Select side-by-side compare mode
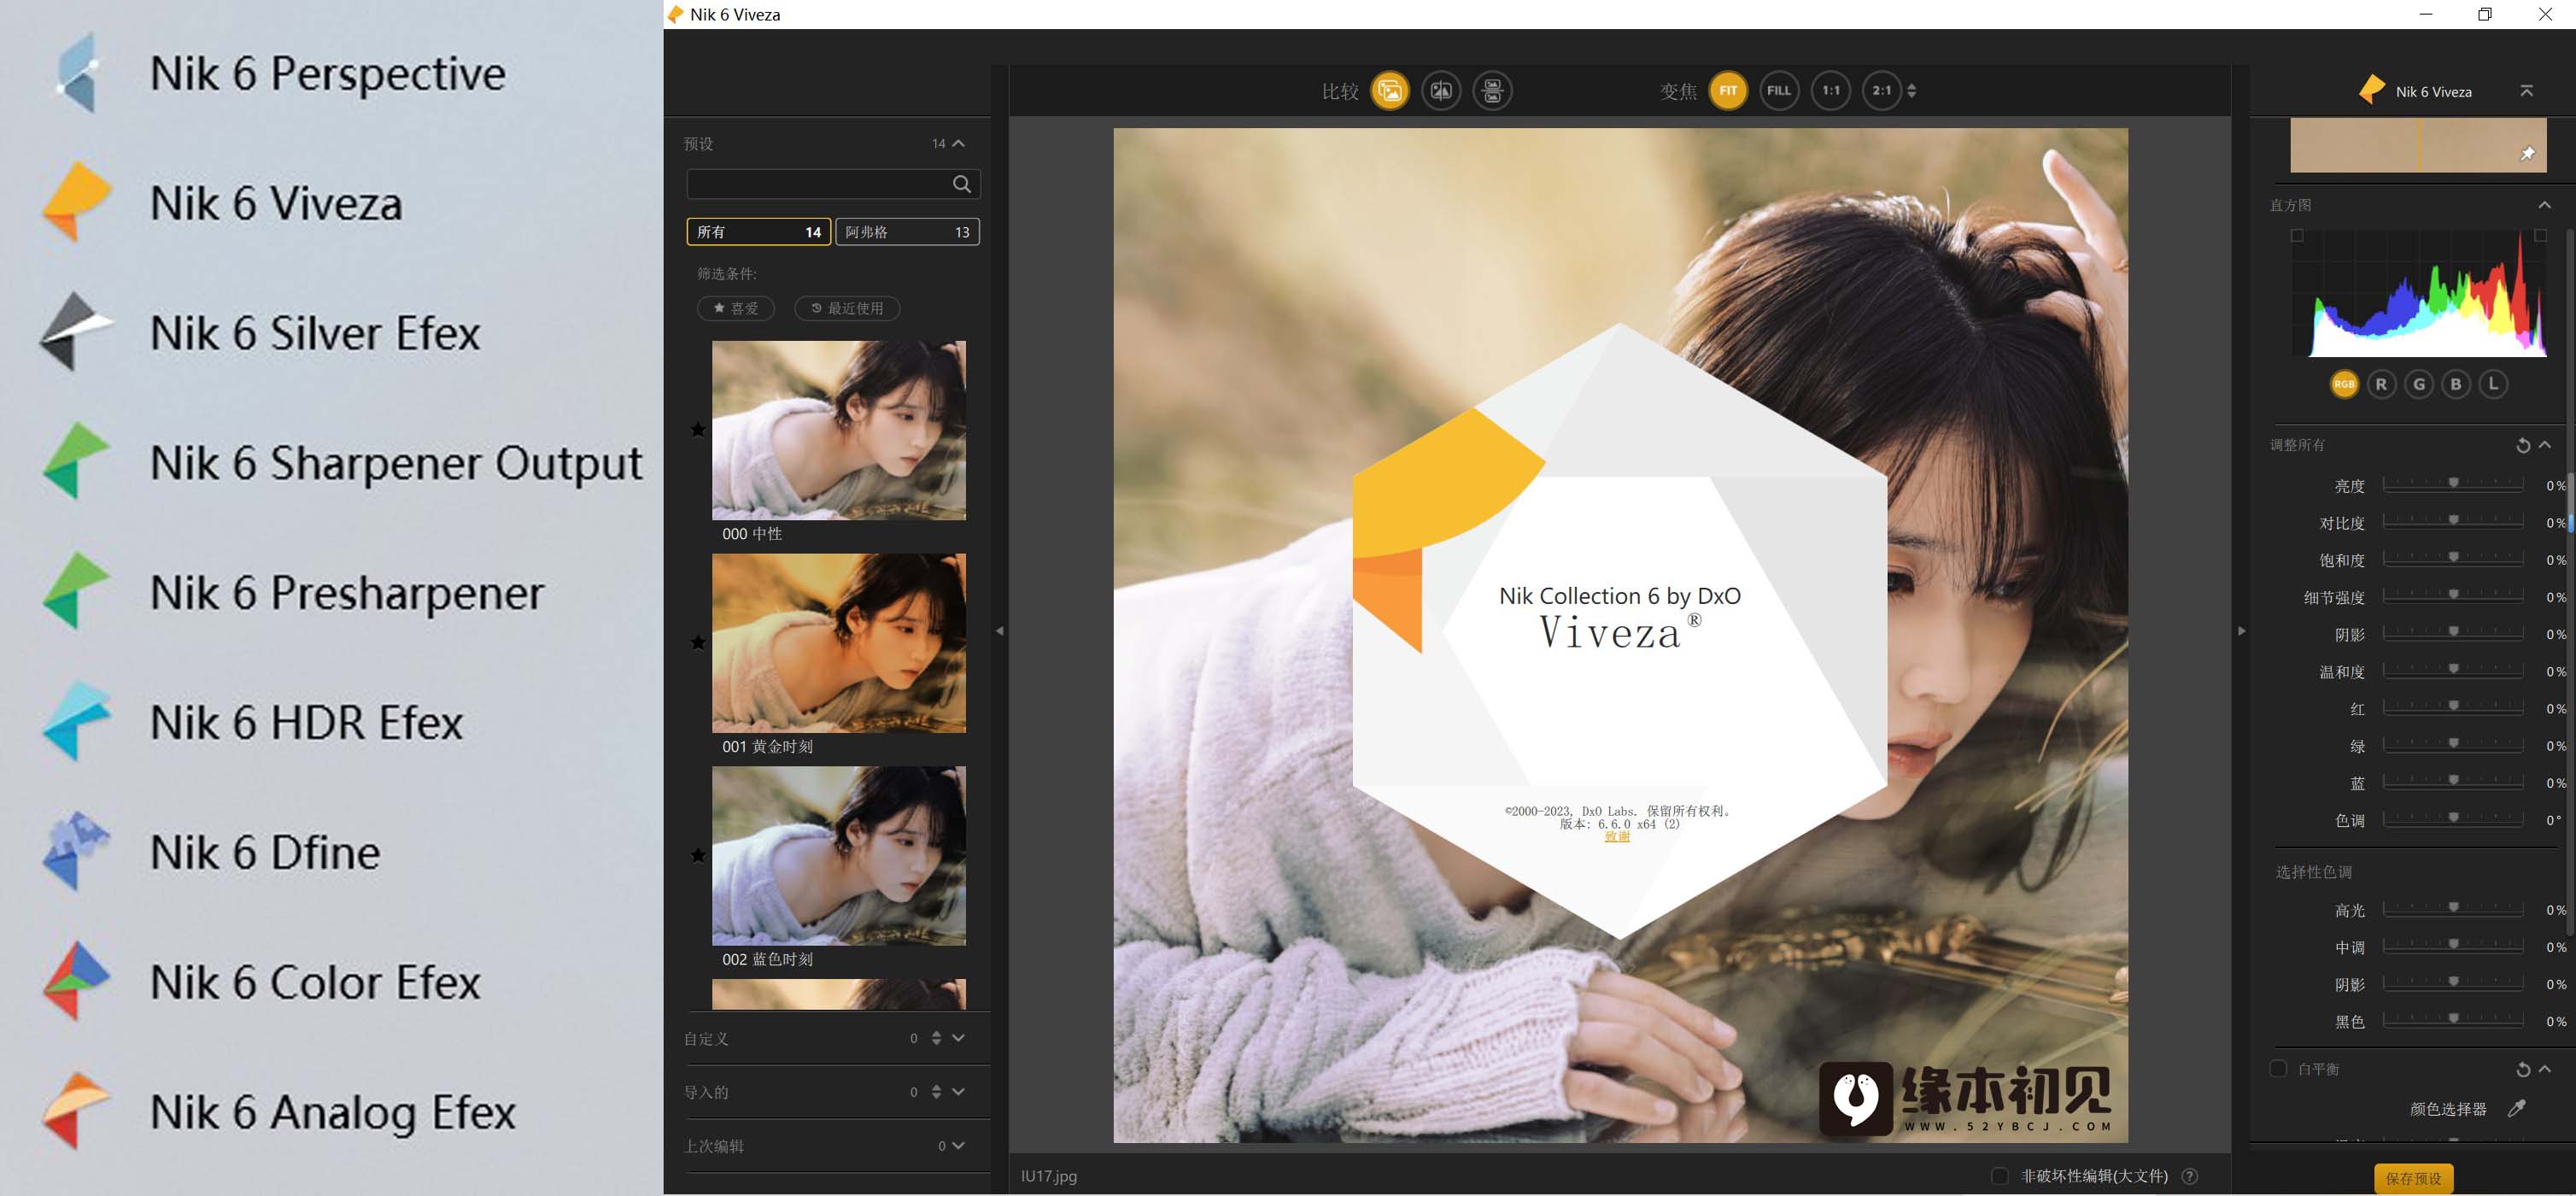The width and height of the screenshot is (2576, 1196). pos(1492,91)
